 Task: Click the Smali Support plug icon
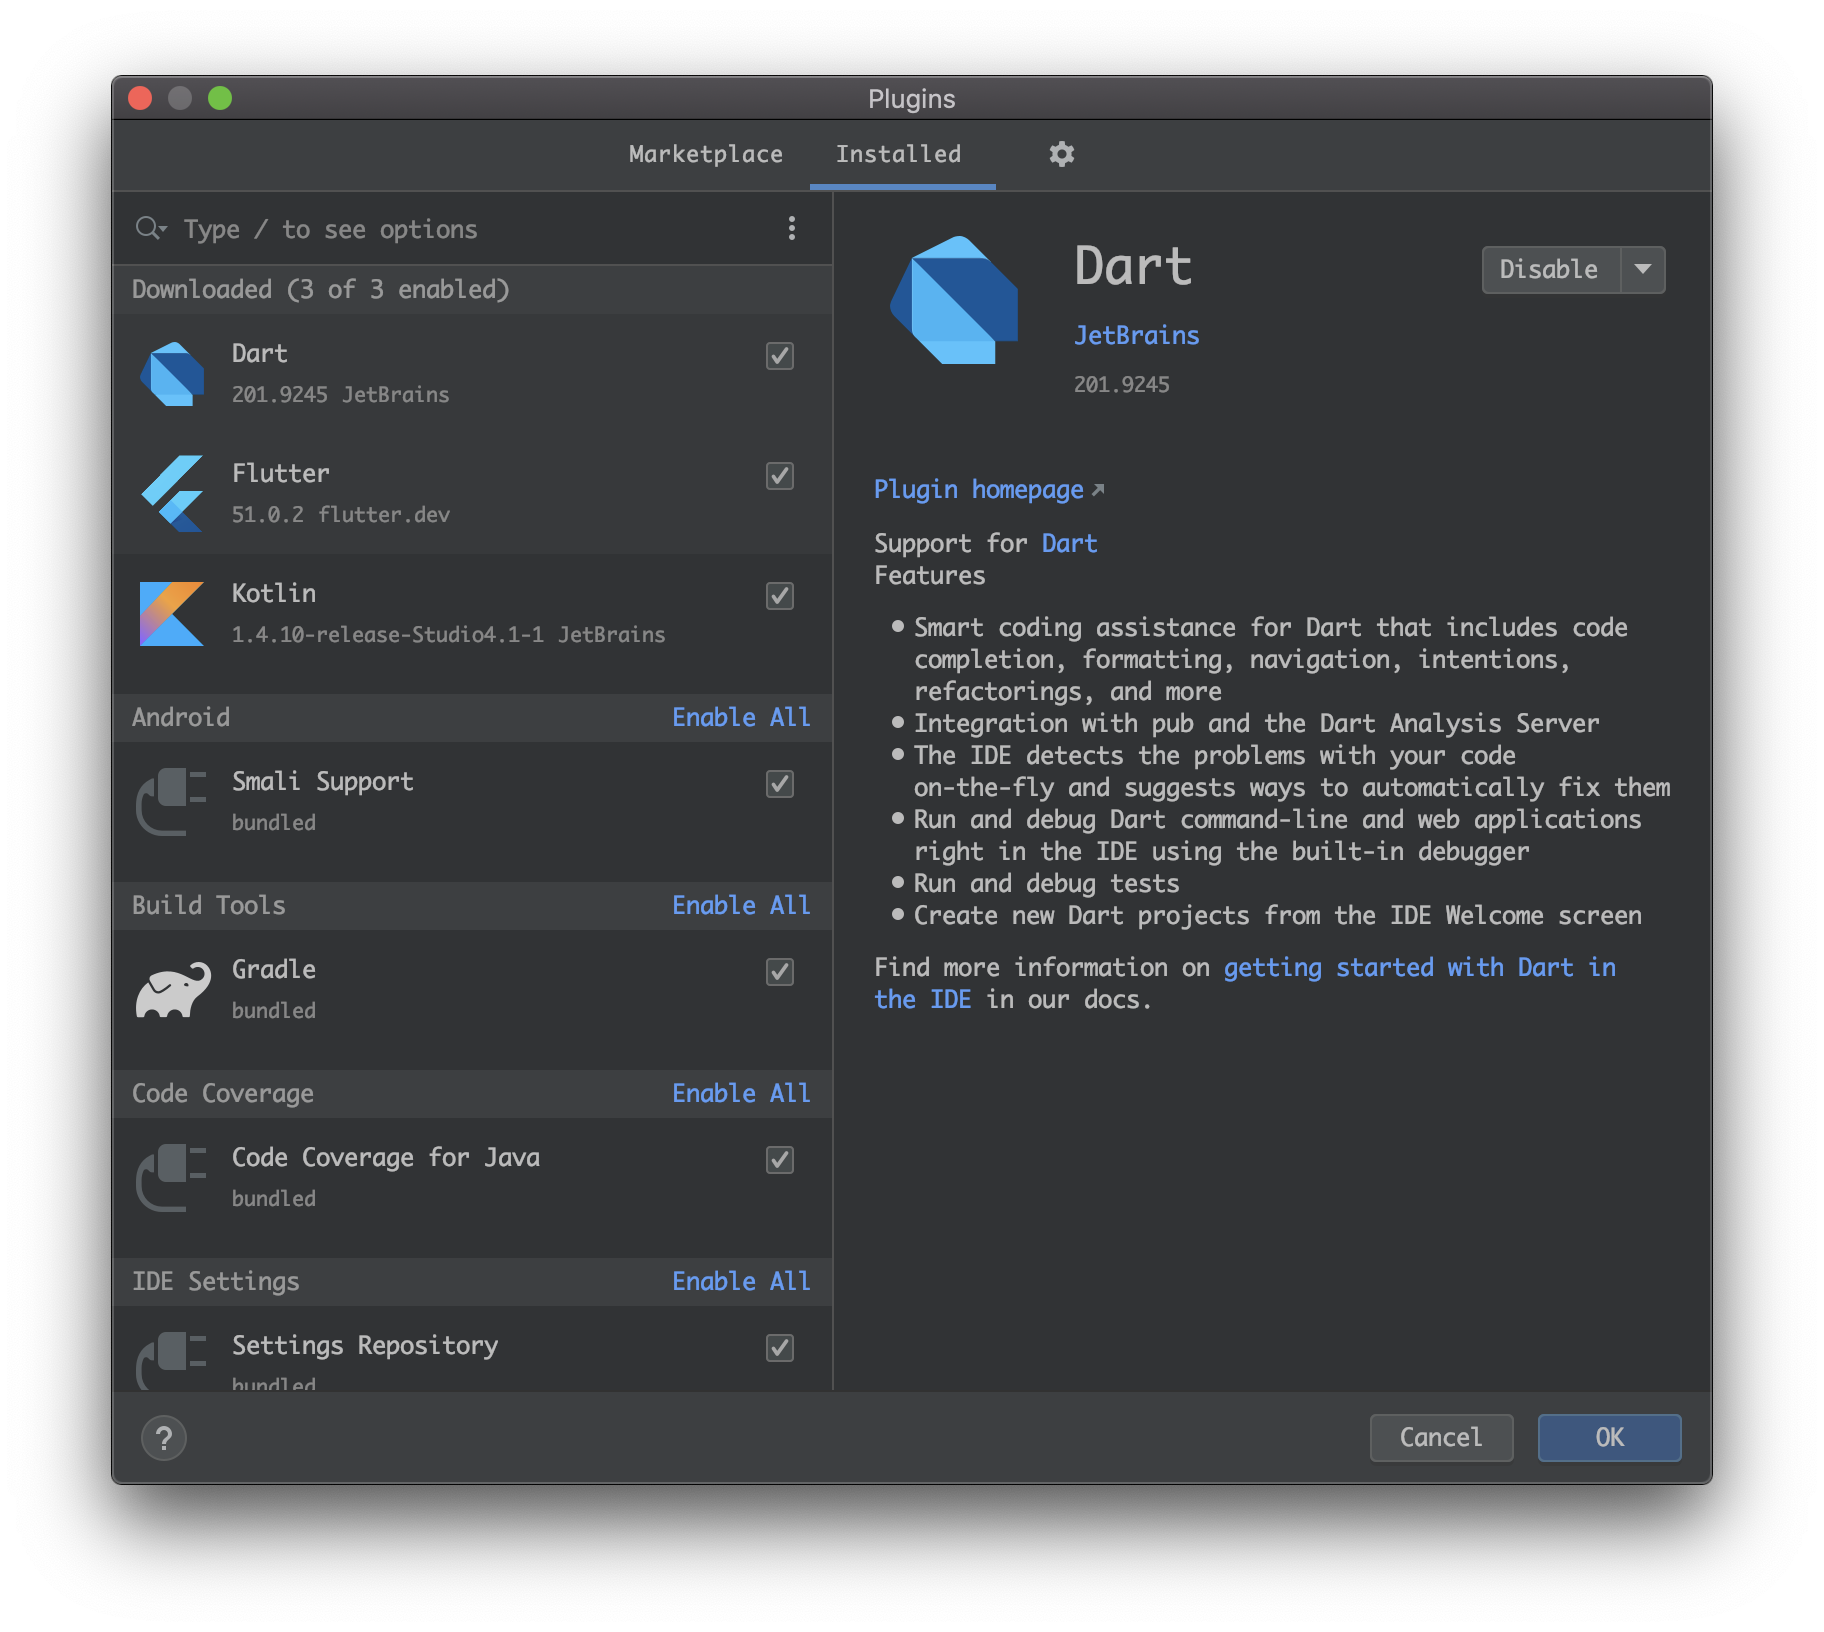pyautogui.click(x=172, y=802)
